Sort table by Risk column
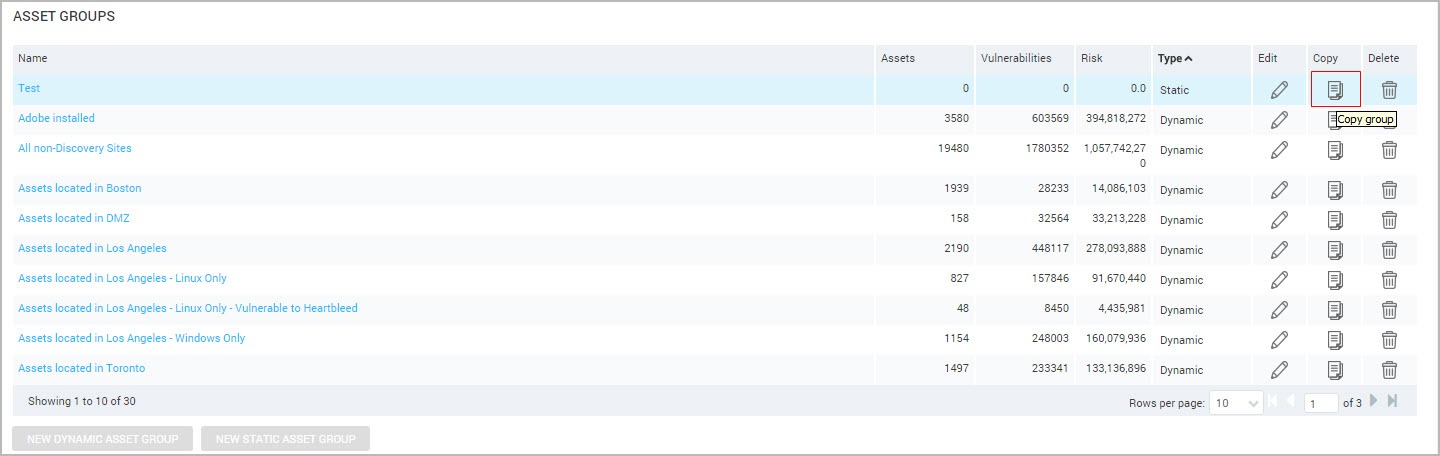 pos(1092,58)
